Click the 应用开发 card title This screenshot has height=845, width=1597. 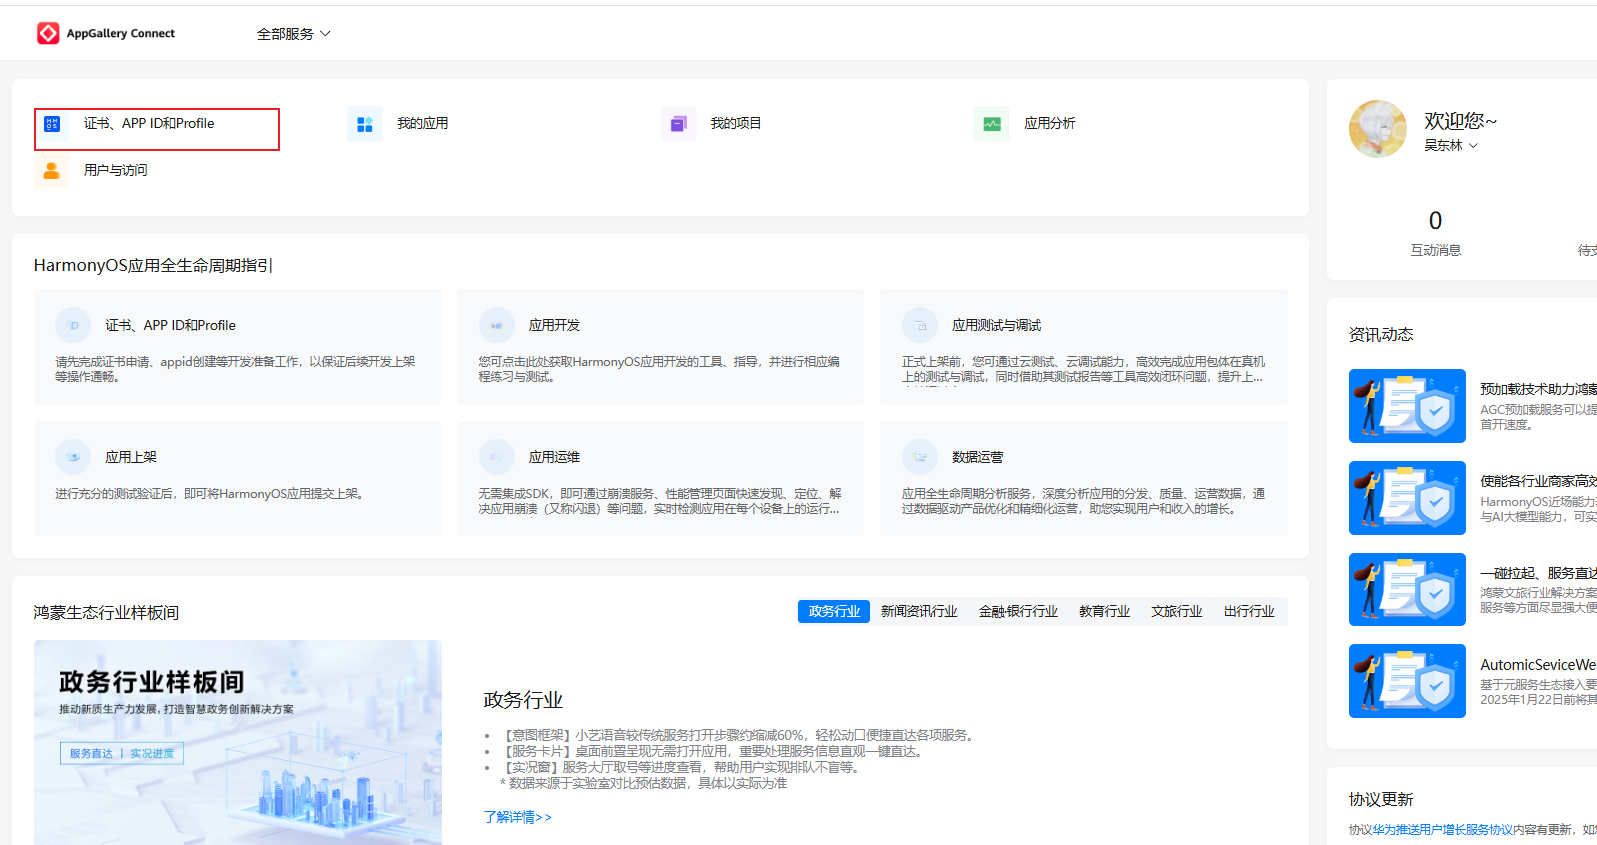coord(554,325)
